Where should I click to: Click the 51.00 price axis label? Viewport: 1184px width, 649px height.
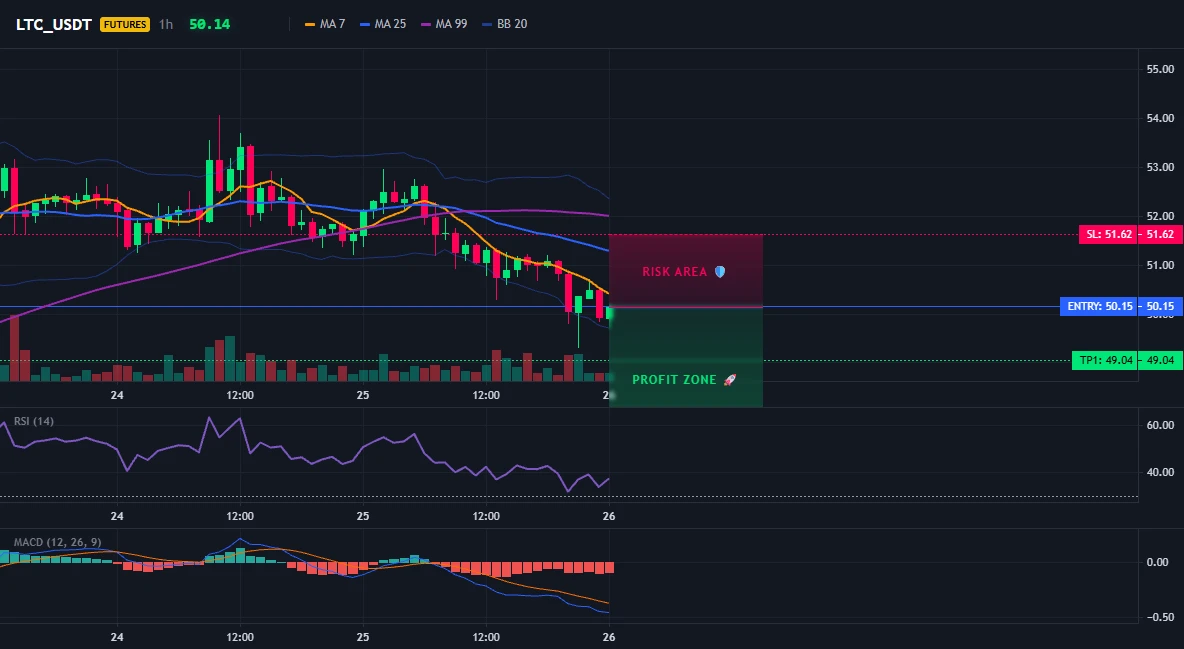pos(1160,265)
